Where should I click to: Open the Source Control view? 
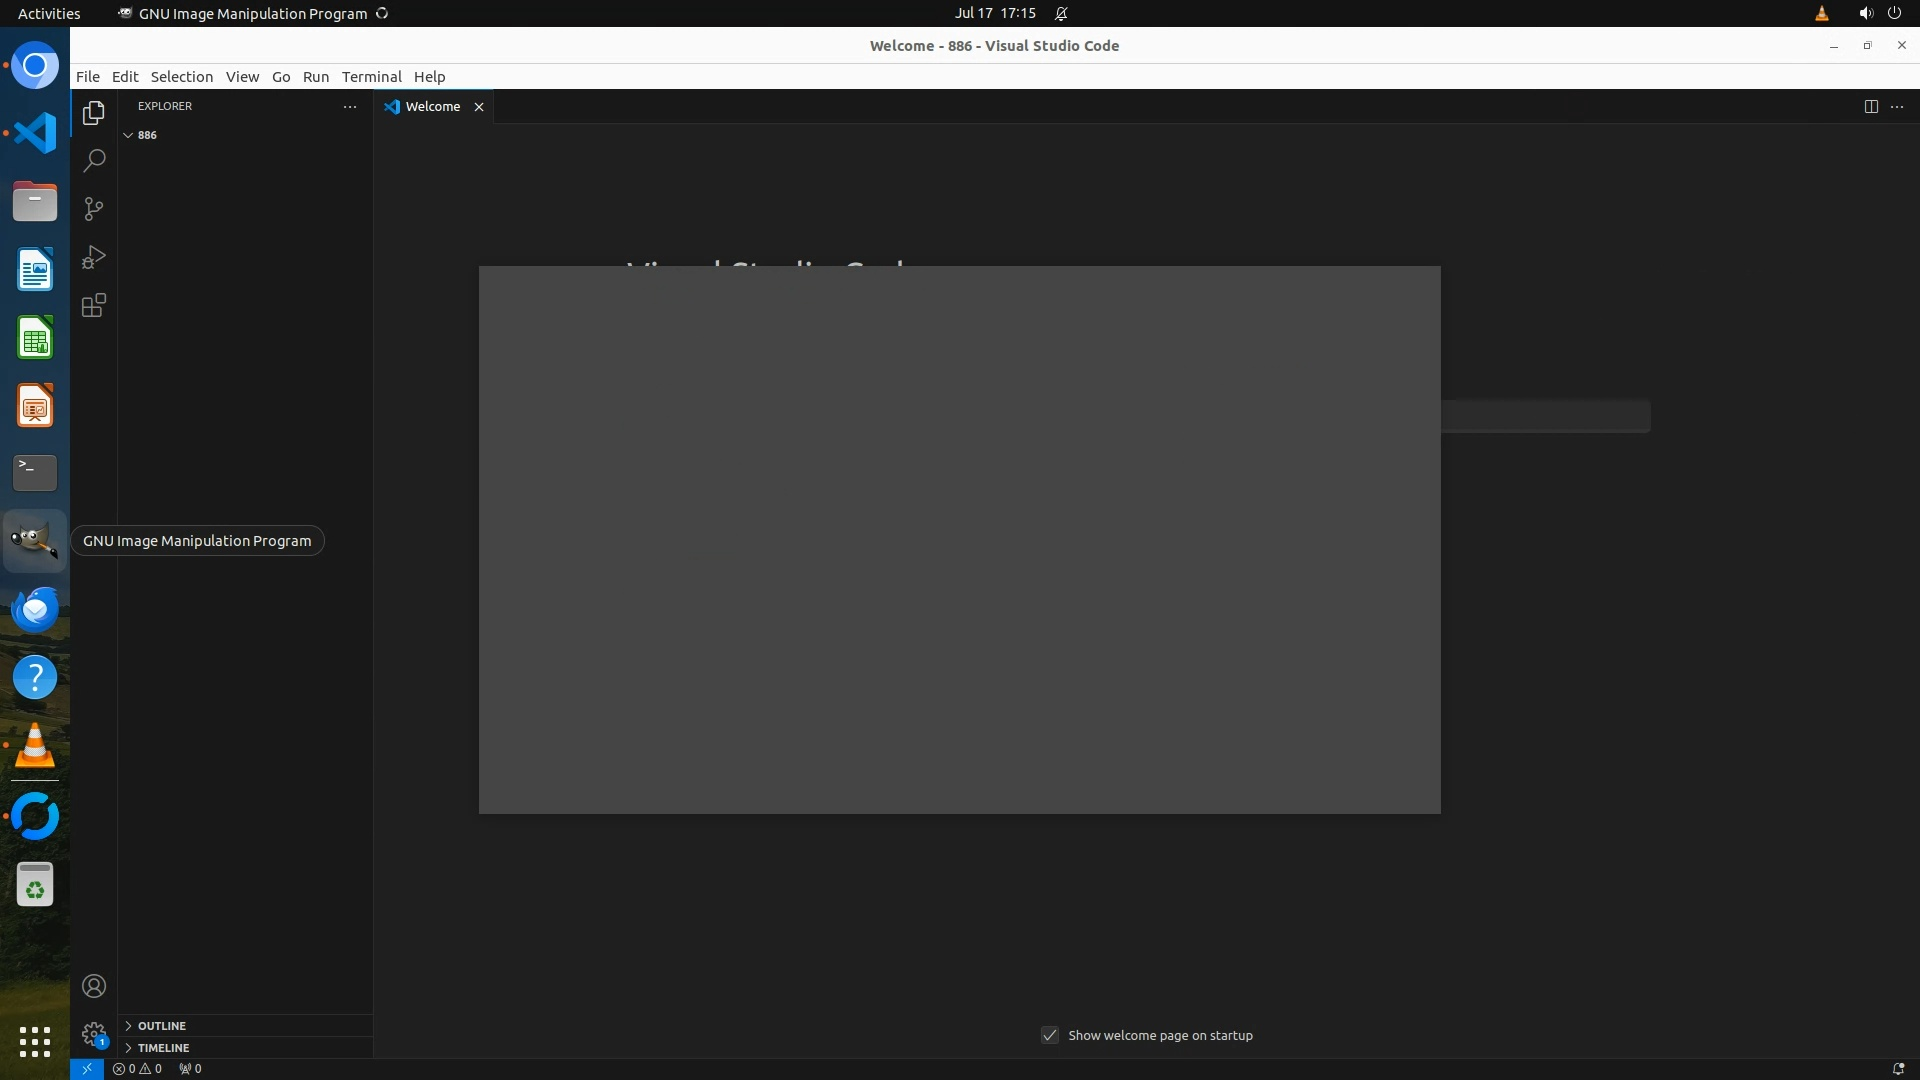click(x=94, y=209)
